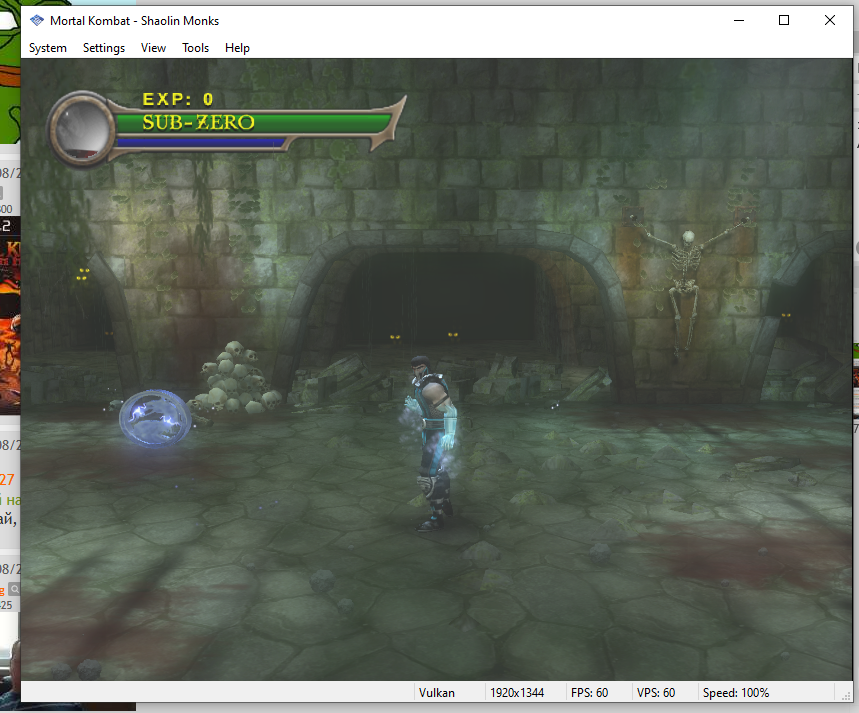Open the Settings menu
The height and width of the screenshot is (713, 859).
[x=104, y=48]
